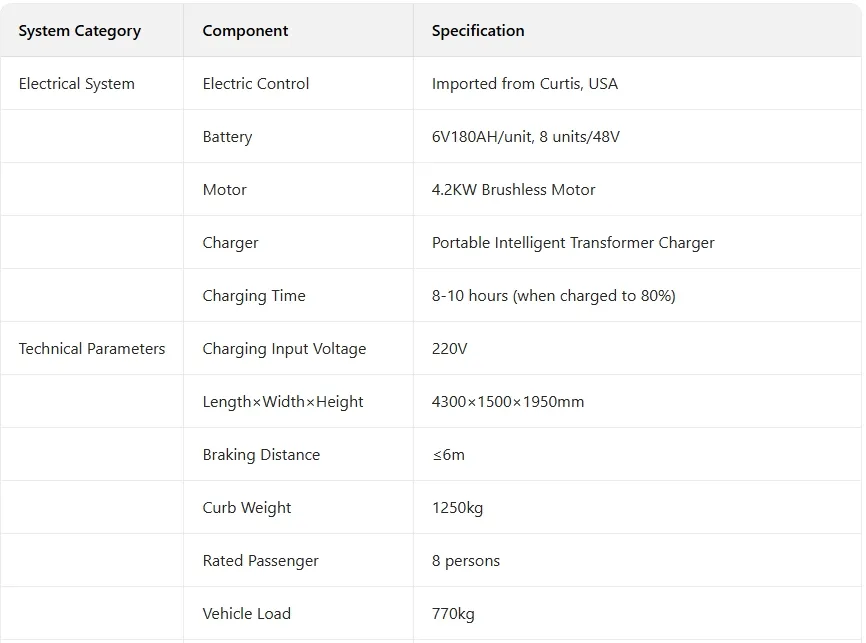Click the Electric Control component cell

click(x=256, y=84)
